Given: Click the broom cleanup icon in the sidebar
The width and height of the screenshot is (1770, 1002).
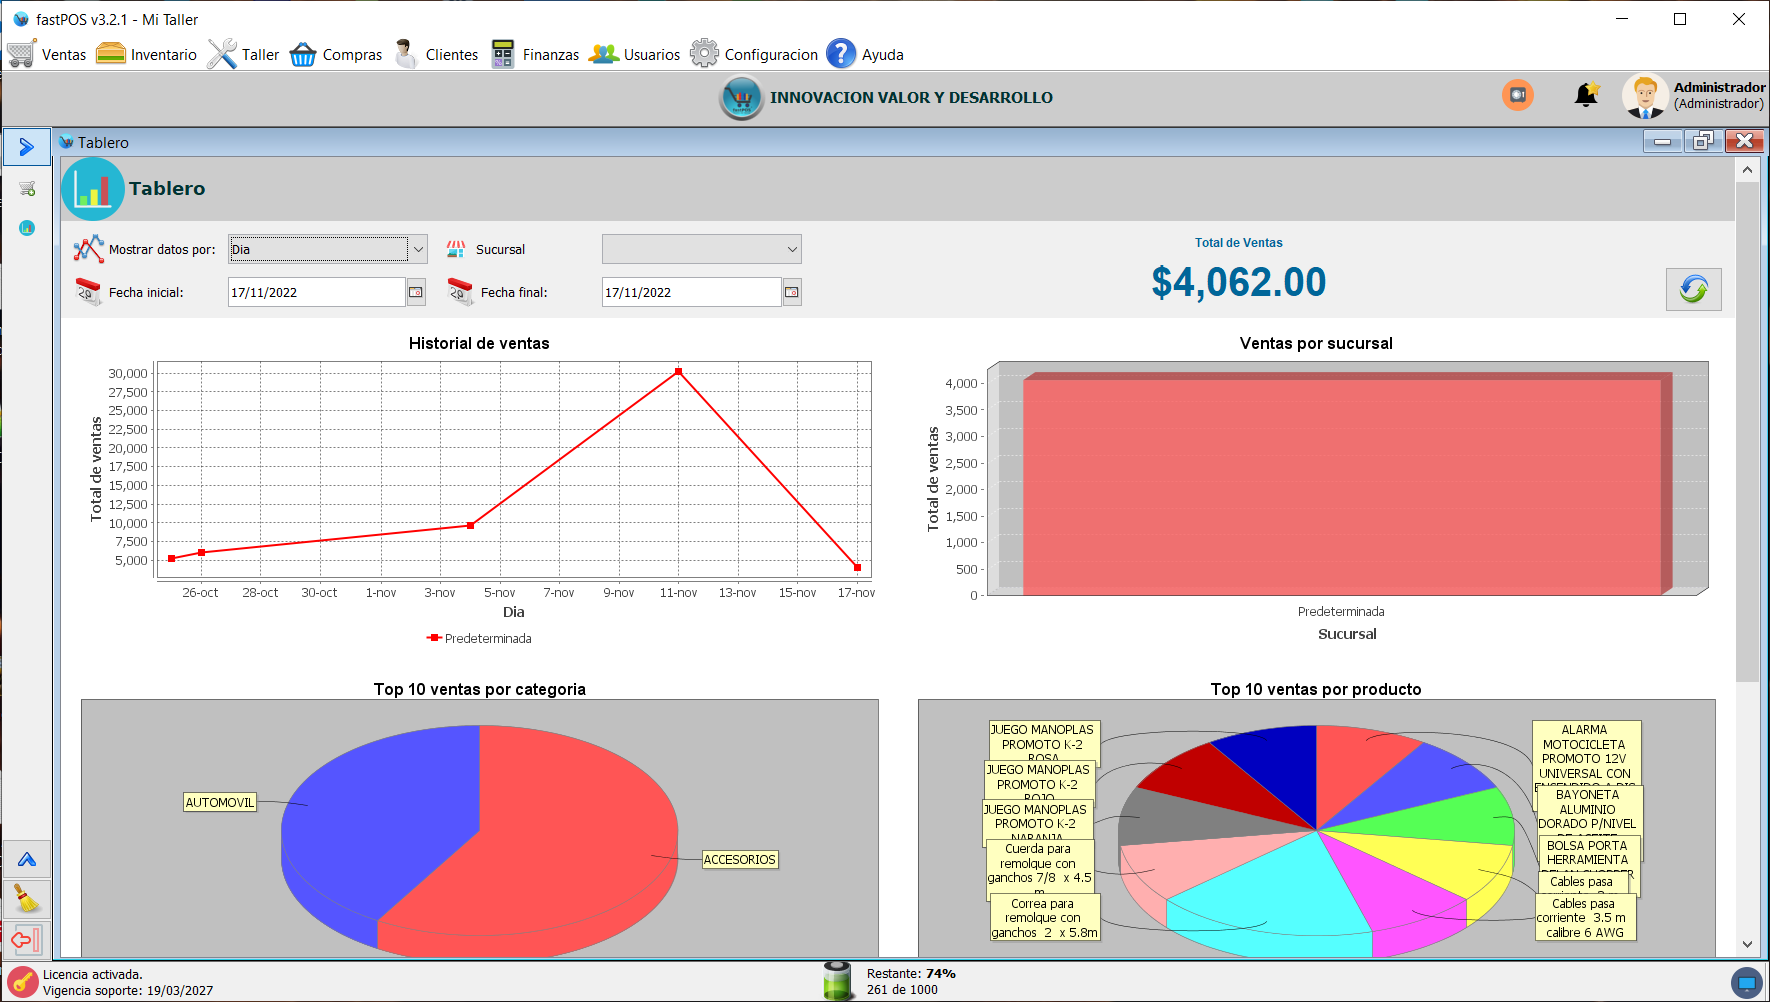Looking at the screenshot, I should [27, 899].
